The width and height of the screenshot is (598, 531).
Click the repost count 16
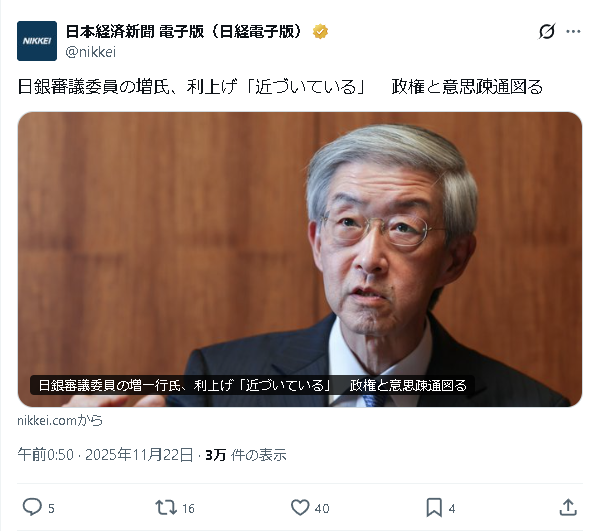click(188, 508)
